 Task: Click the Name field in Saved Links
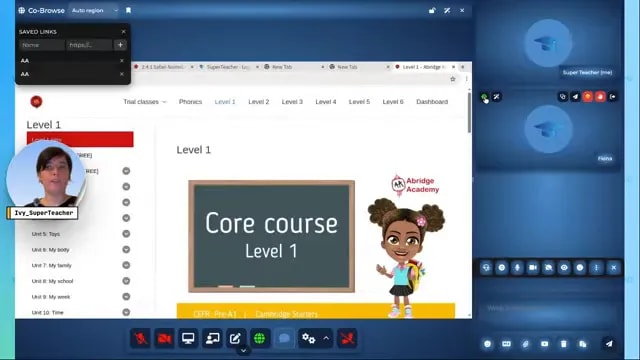pos(42,45)
